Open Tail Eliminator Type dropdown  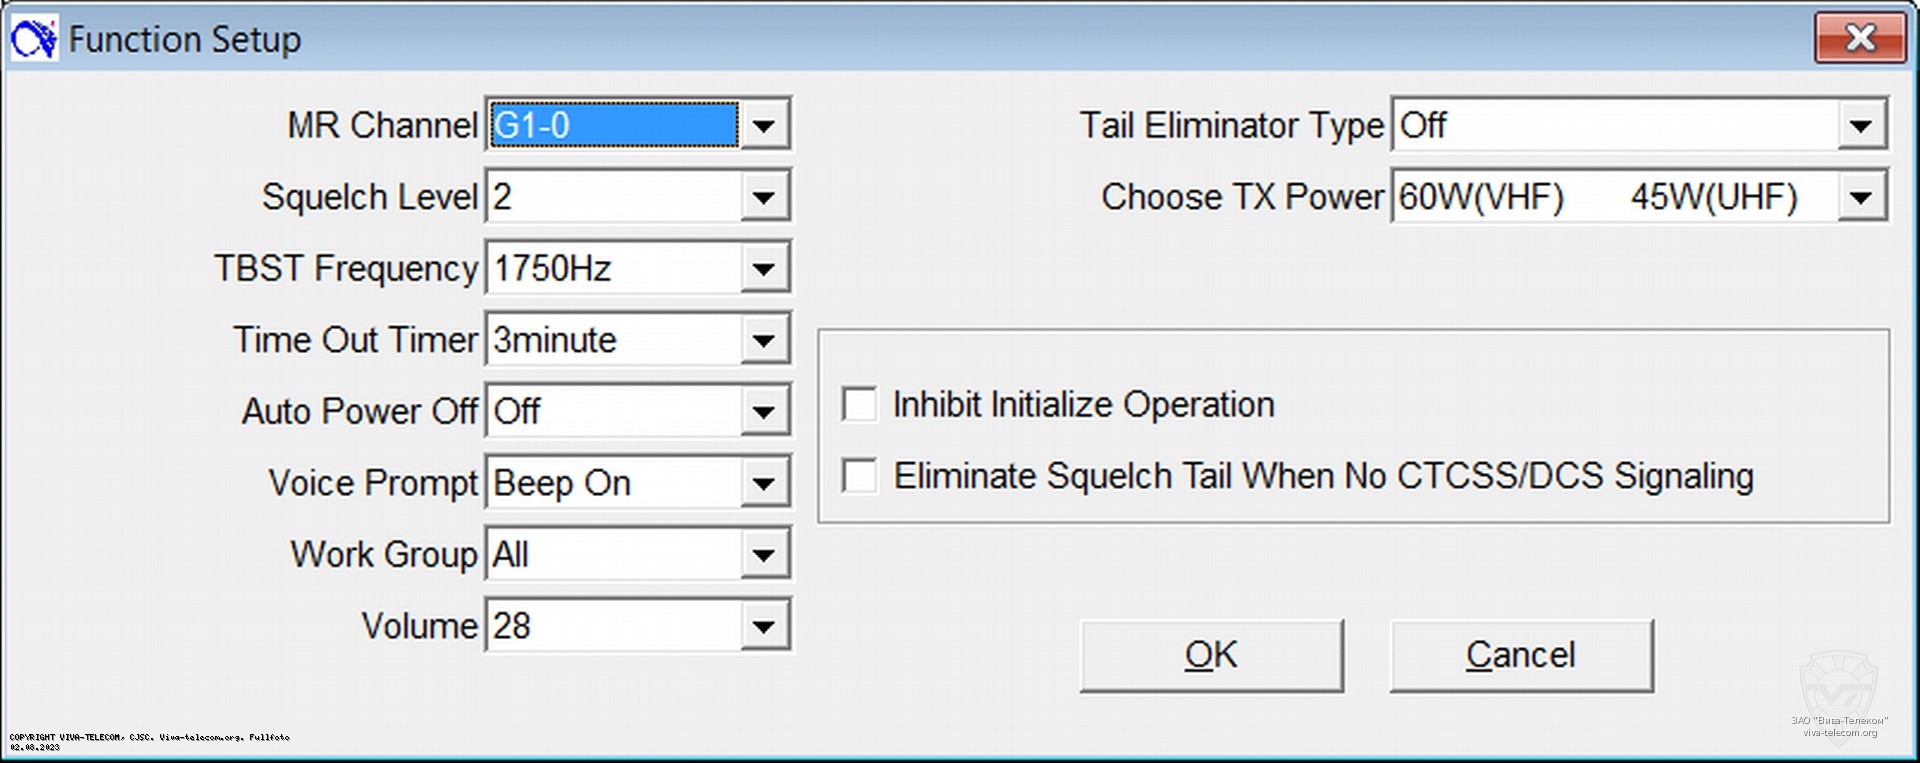(x=1861, y=125)
